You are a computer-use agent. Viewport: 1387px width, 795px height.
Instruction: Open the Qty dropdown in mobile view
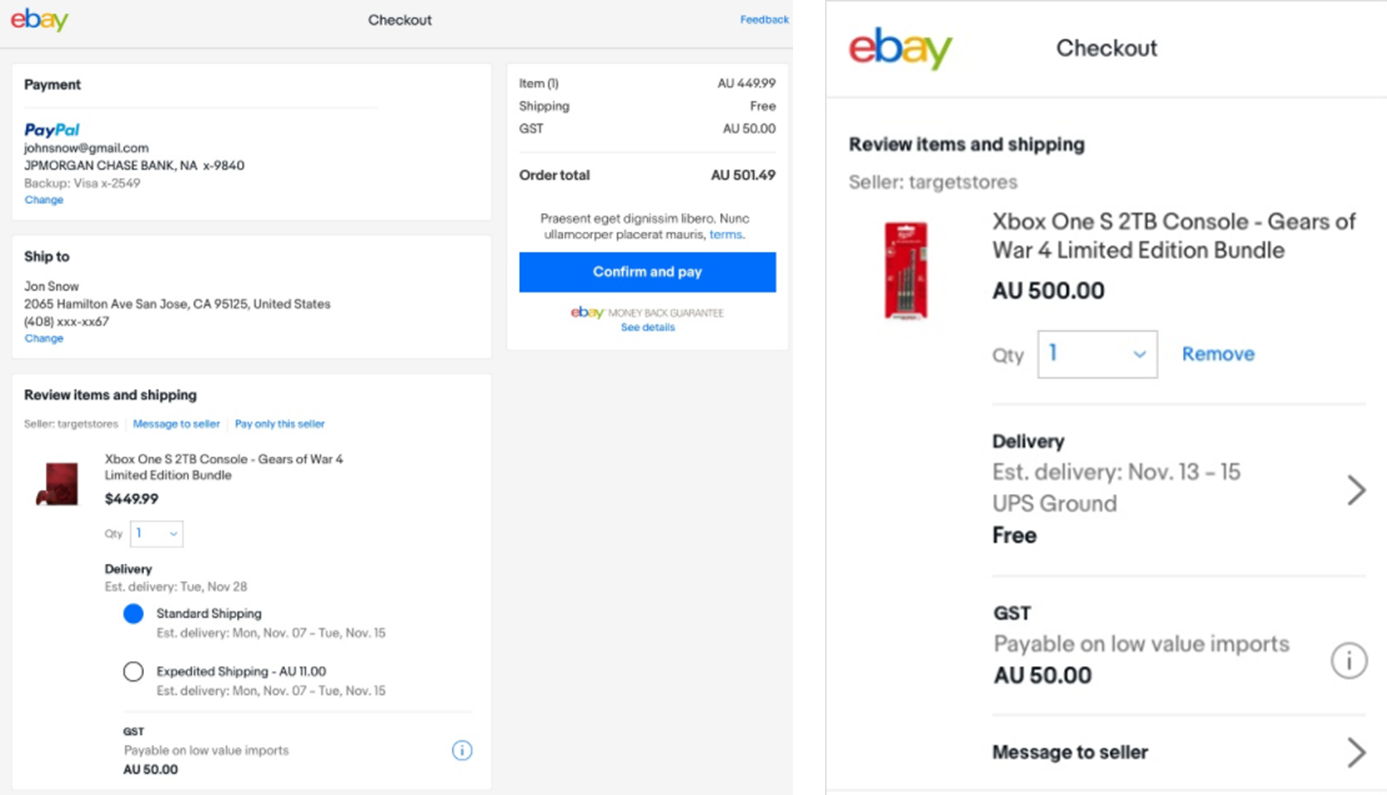1097,354
